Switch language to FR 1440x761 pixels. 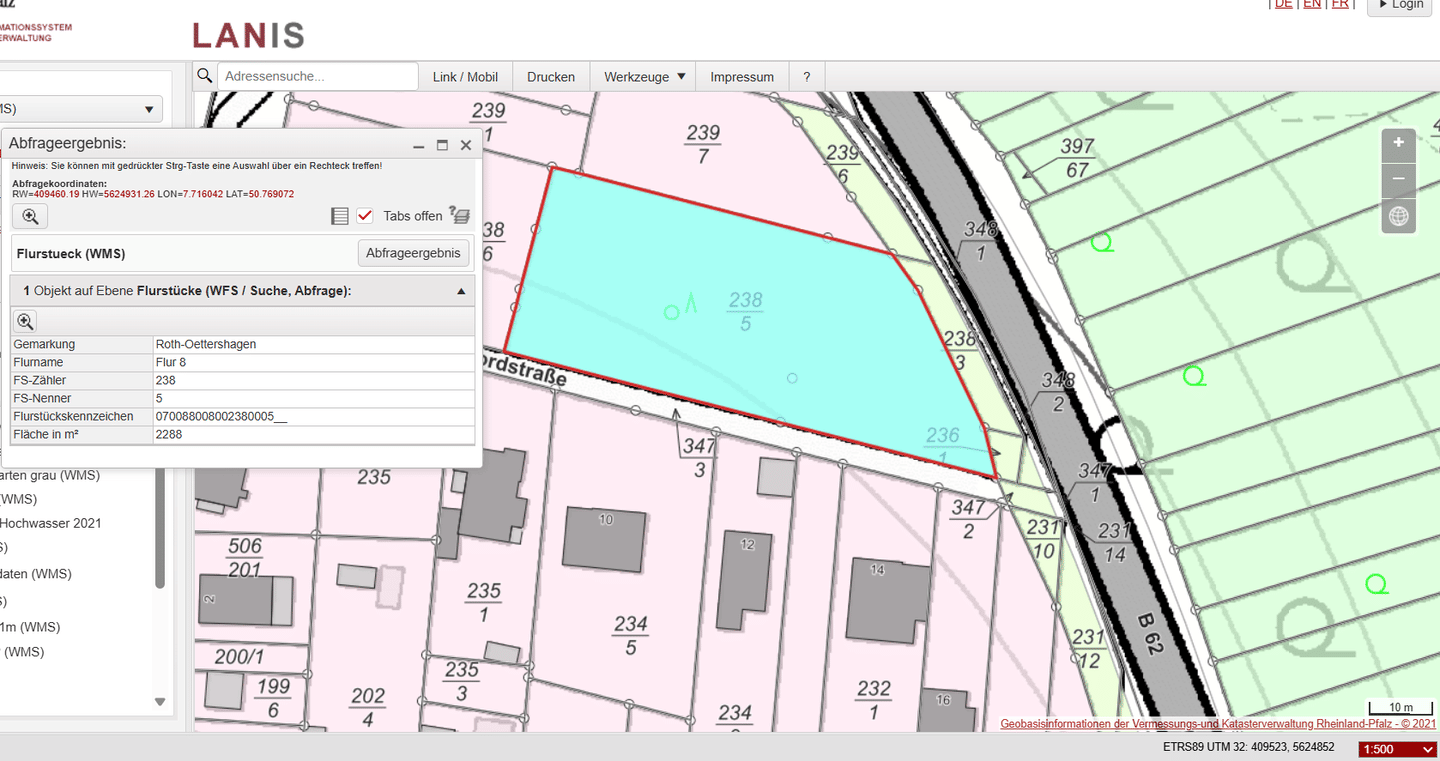pos(1340,4)
